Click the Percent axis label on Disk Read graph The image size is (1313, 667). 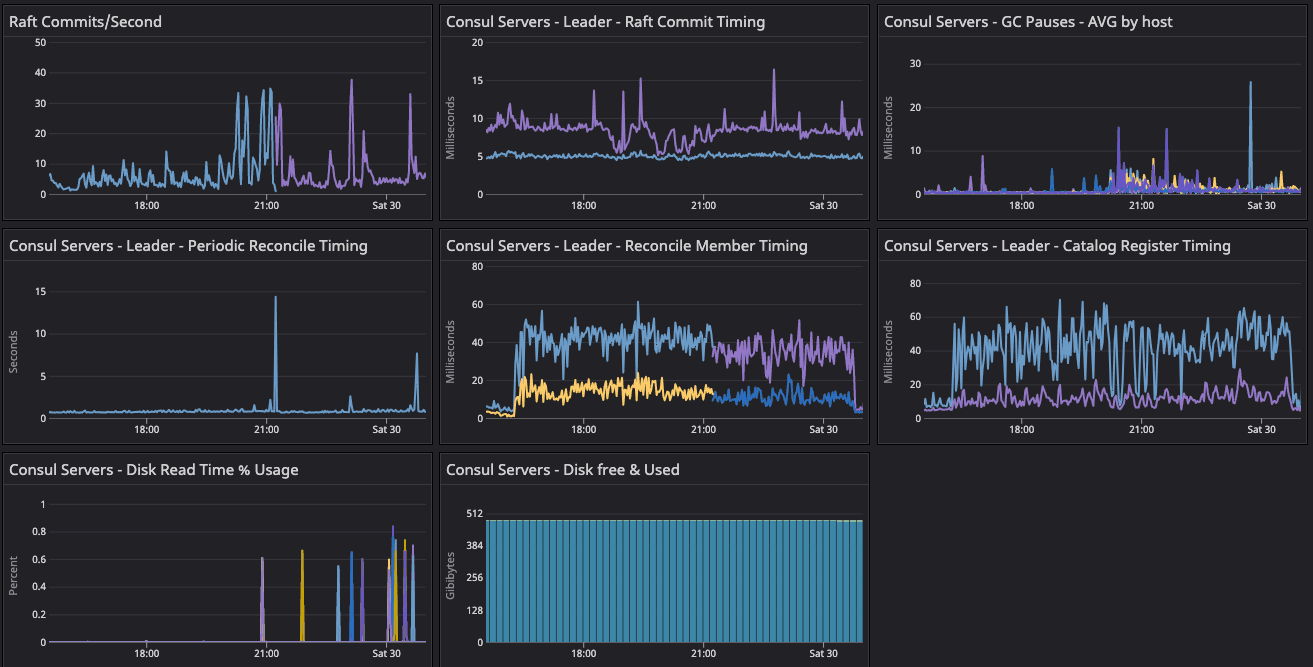(14, 576)
